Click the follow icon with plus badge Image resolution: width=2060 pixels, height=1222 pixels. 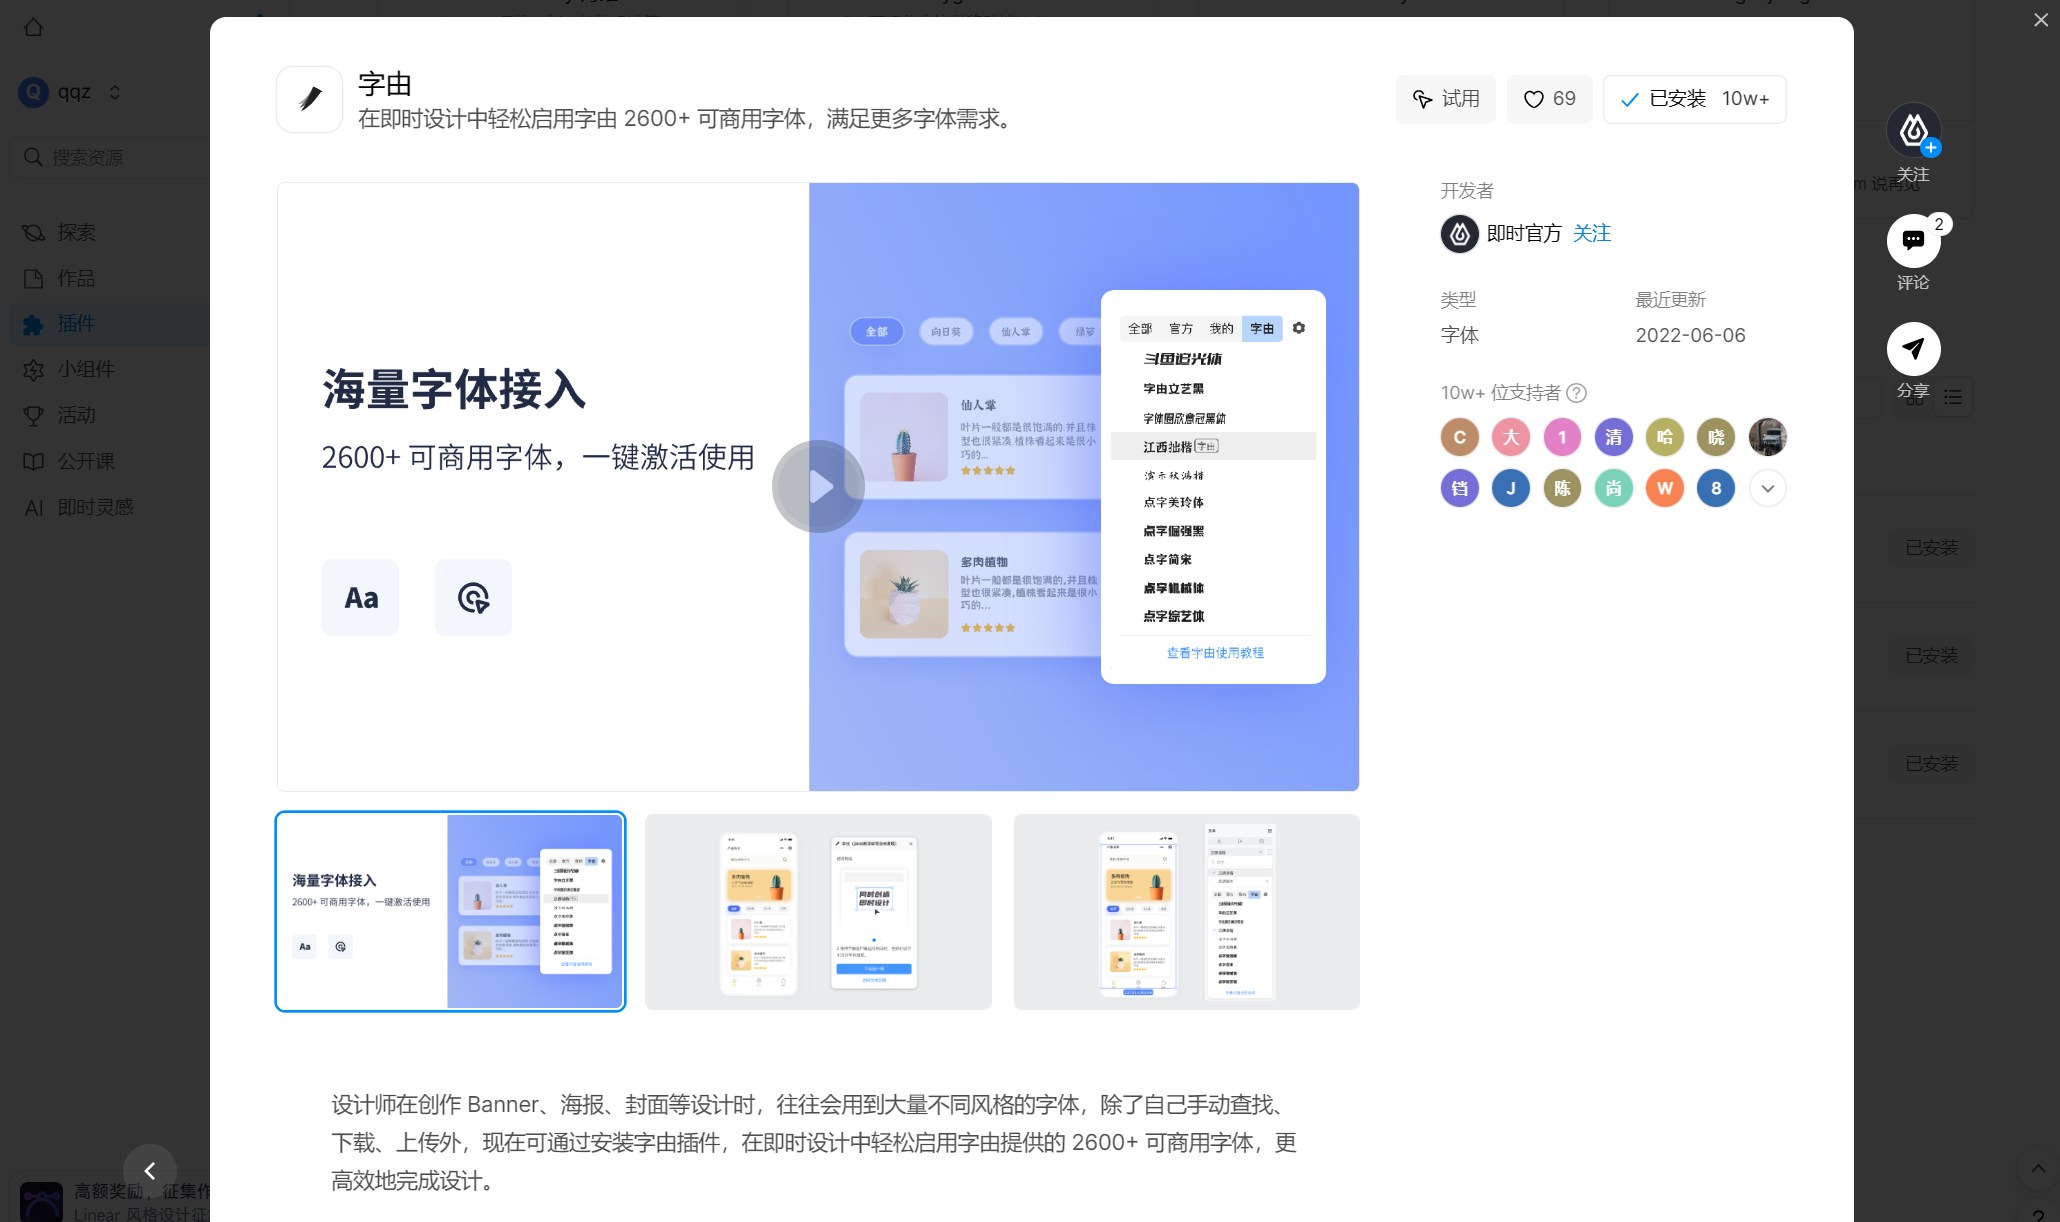tap(1913, 131)
